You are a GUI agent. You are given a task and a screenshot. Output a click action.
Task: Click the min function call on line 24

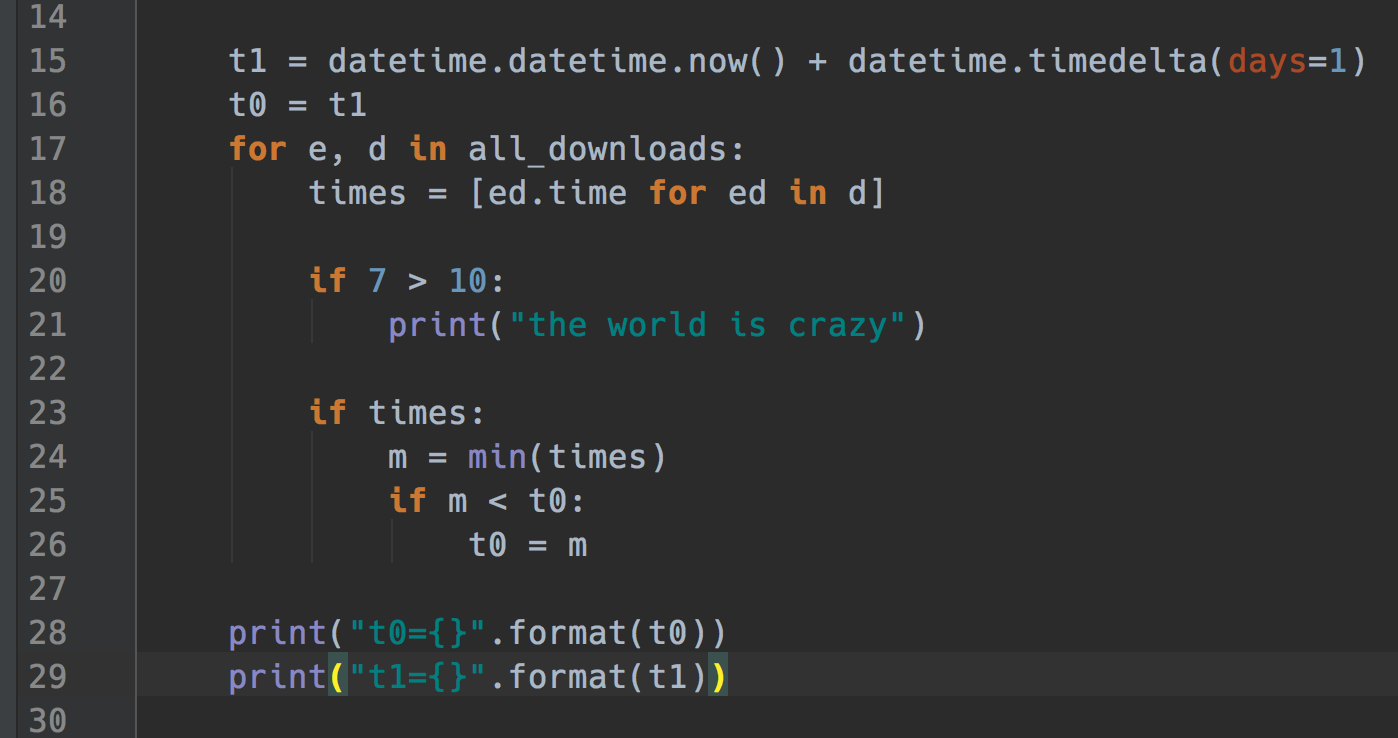(x=497, y=457)
